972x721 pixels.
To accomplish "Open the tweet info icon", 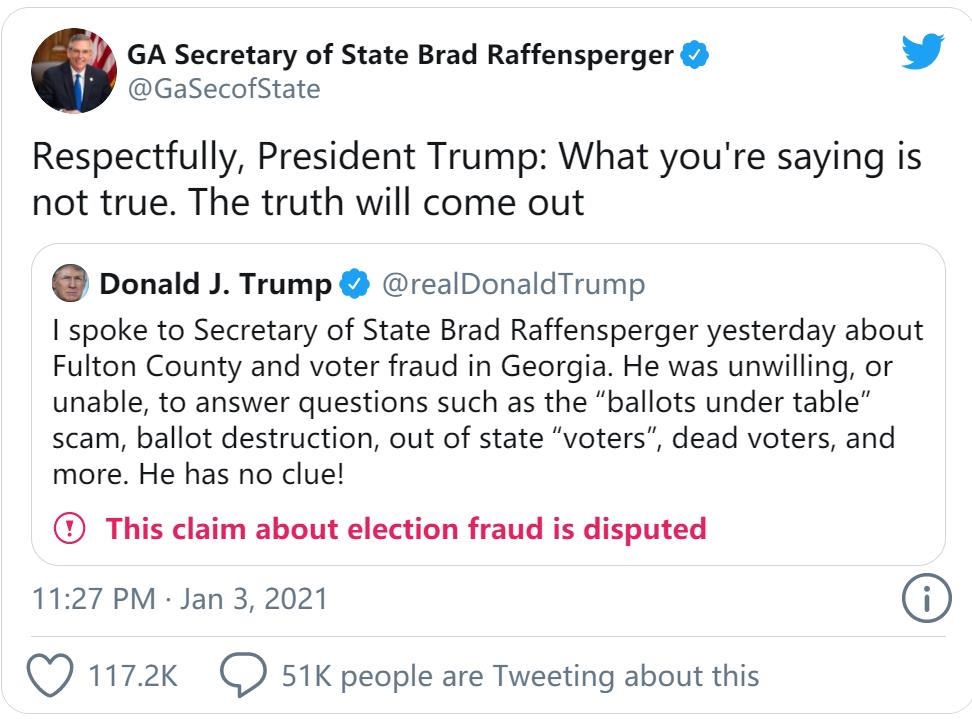I will coord(925,599).
